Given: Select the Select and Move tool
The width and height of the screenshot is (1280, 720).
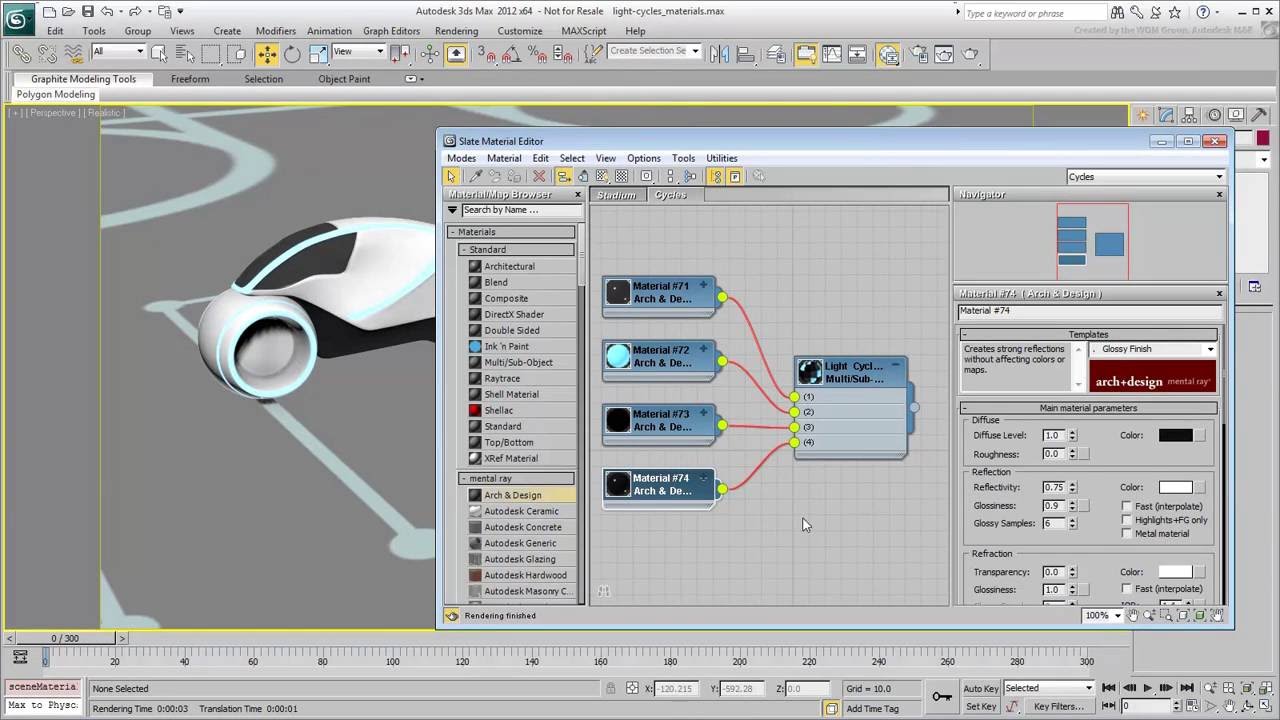Looking at the screenshot, I should pos(267,54).
